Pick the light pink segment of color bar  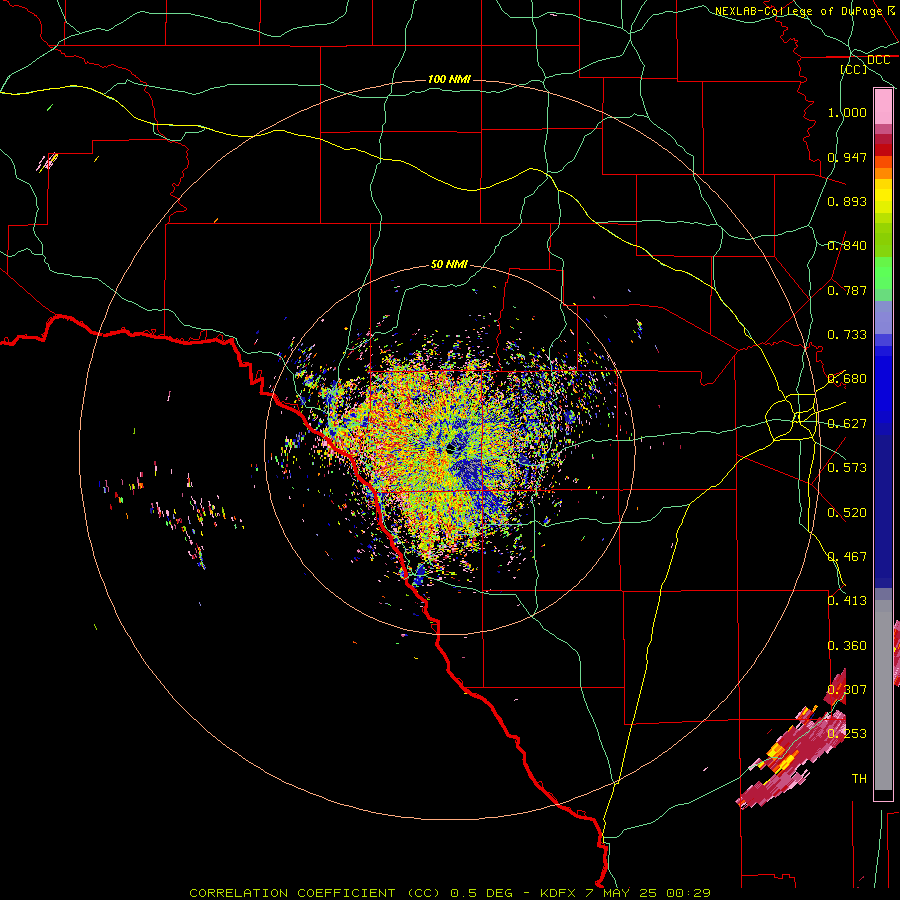[x=883, y=107]
